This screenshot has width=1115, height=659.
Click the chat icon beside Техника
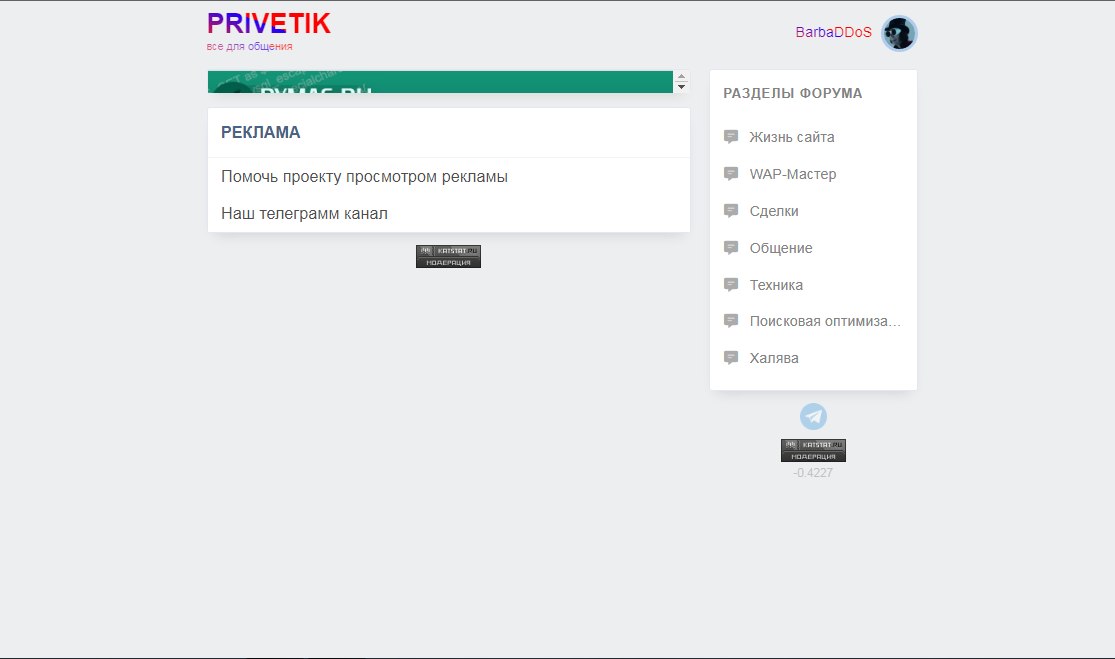coord(731,285)
